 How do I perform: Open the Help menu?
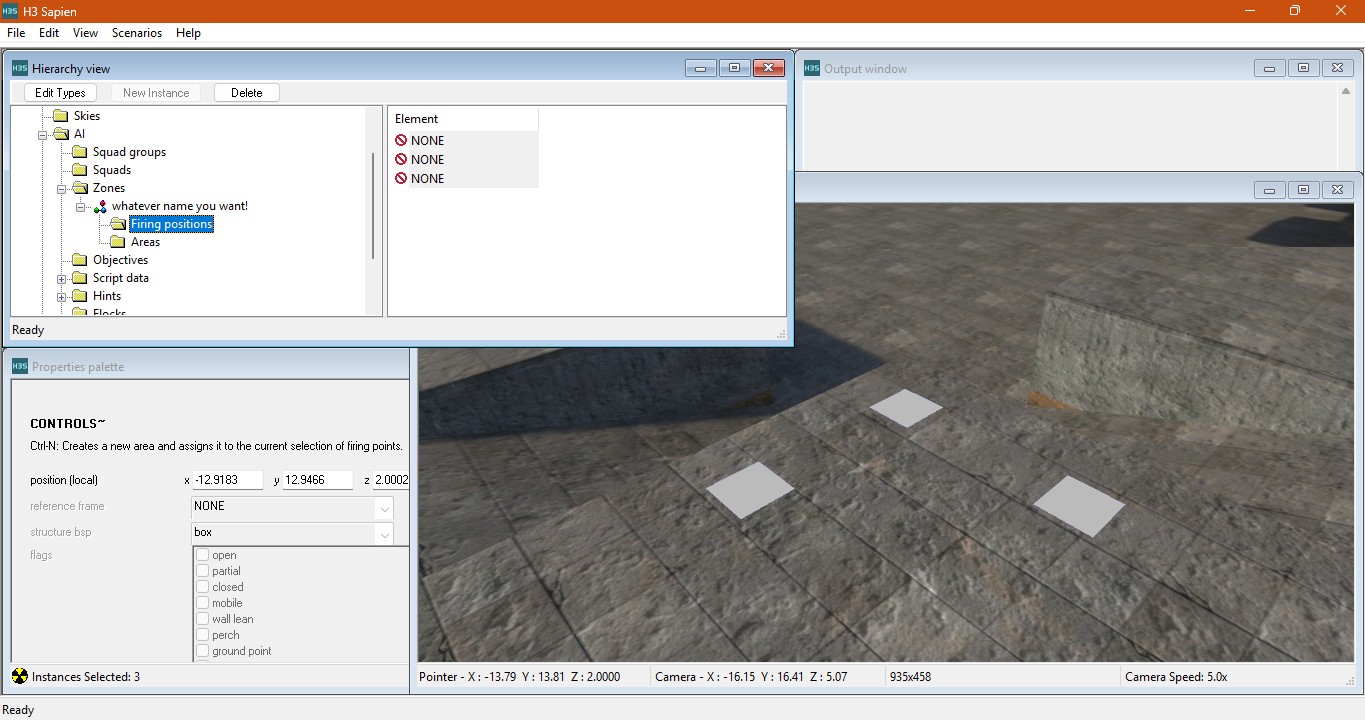pyautogui.click(x=188, y=33)
